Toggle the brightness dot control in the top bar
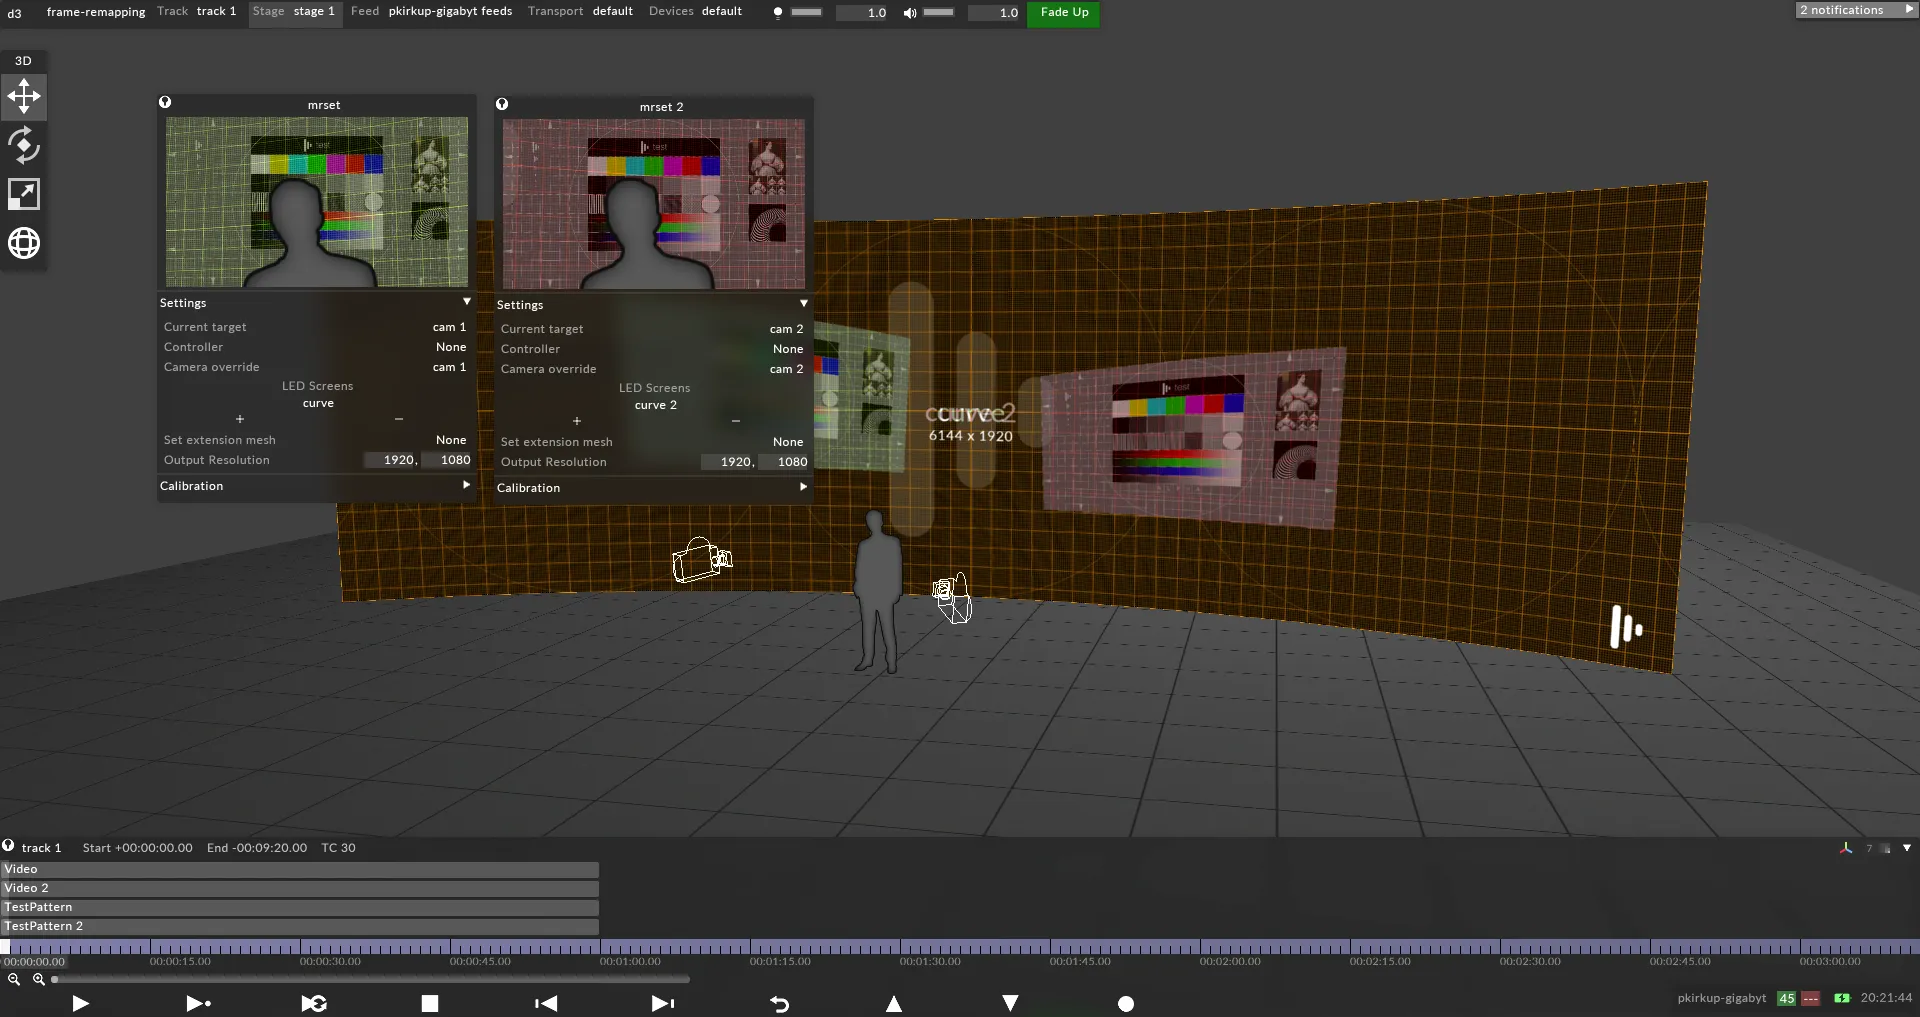Image resolution: width=1920 pixels, height=1017 pixels. pyautogui.click(x=778, y=13)
